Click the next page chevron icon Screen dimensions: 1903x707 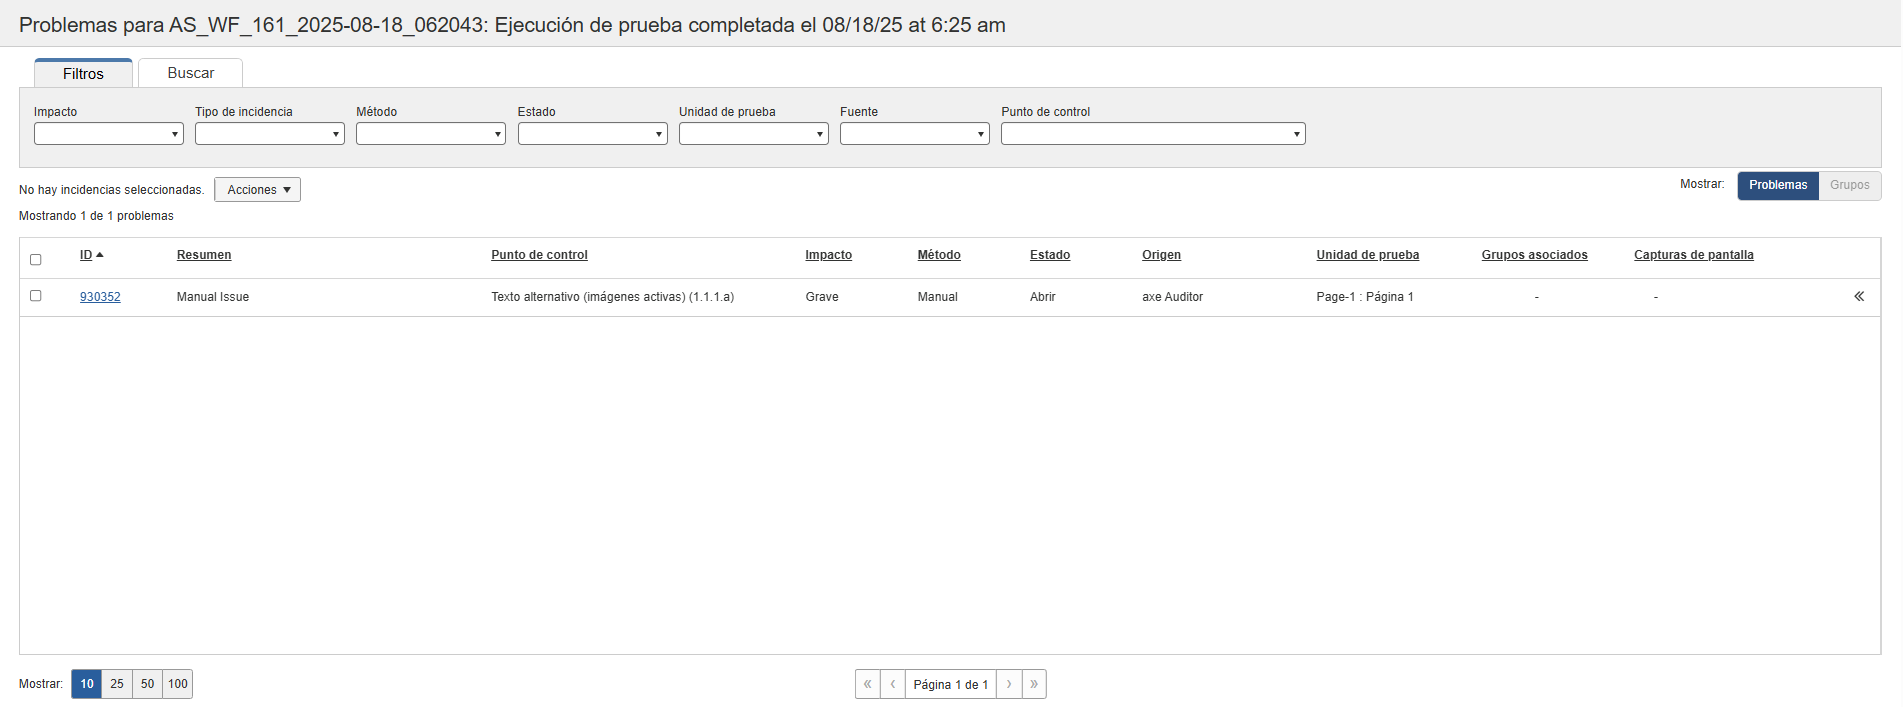pyautogui.click(x=1009, y=684)
